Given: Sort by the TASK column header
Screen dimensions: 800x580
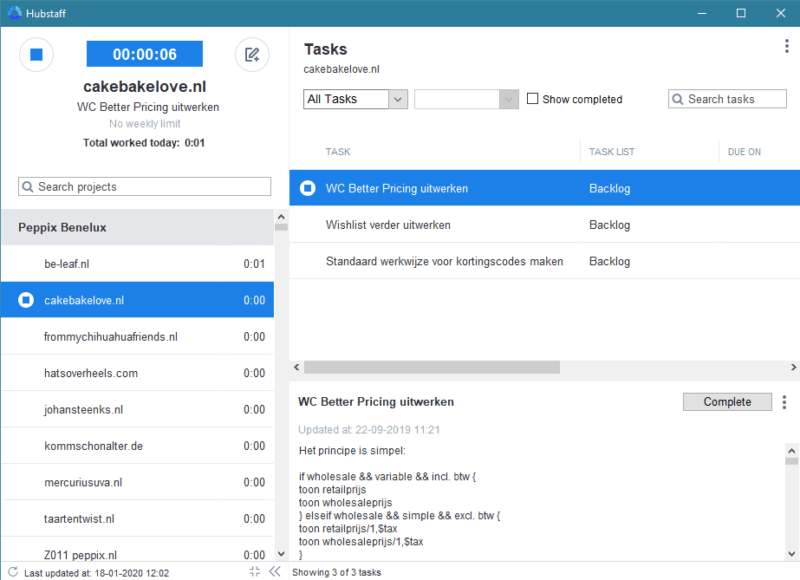Looking at the screenshot, I should [338, 152].
